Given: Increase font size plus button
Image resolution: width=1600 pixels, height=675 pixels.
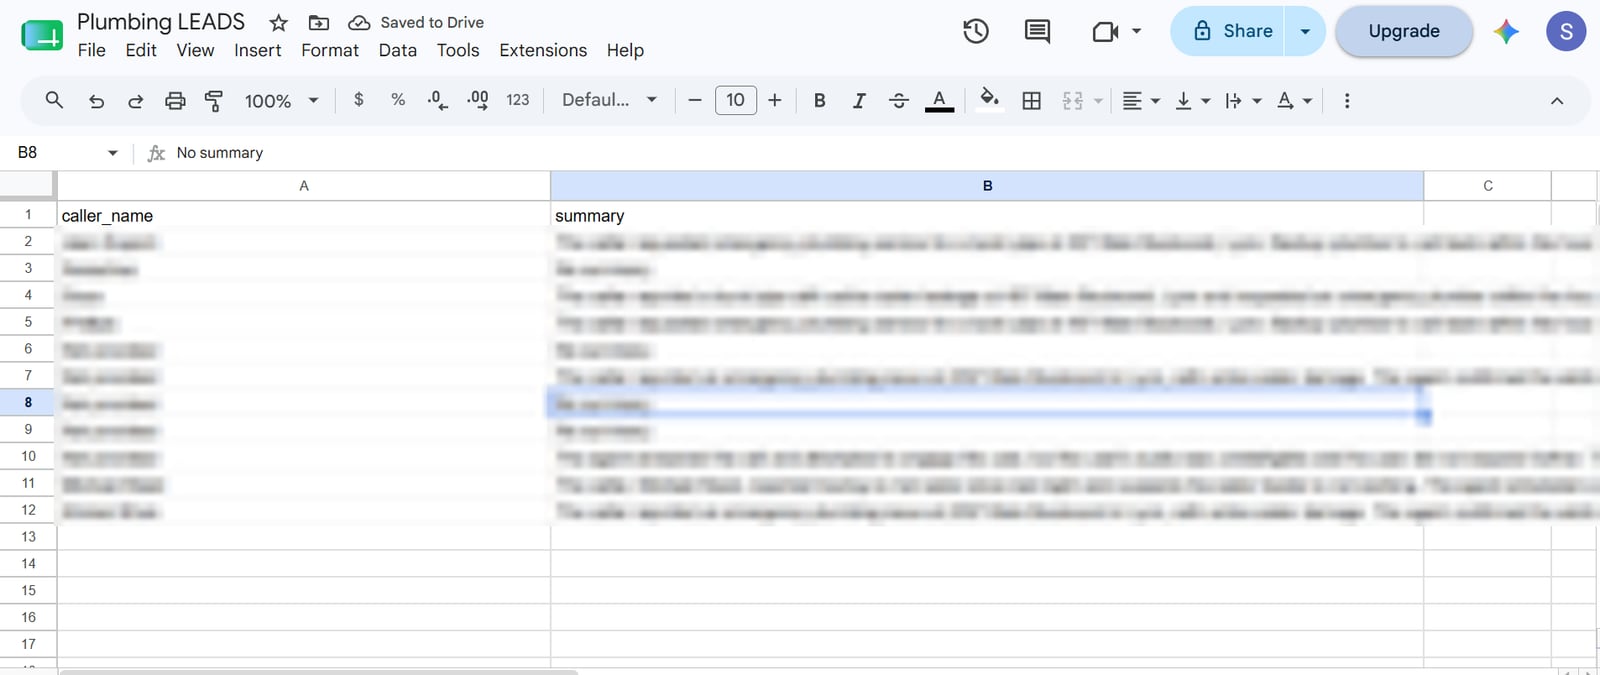Looking at the screenshot, I should pyautogui.click(x=775, y=100).
